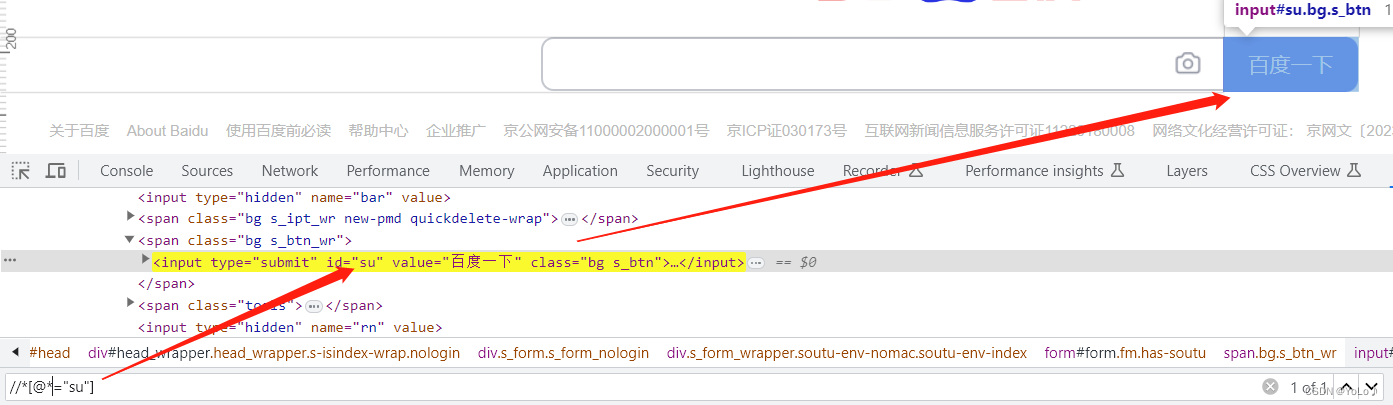Screen dimensions: 1393x405
Task: Open the 京ICP证030173号 link
Action: click(786, 131)
